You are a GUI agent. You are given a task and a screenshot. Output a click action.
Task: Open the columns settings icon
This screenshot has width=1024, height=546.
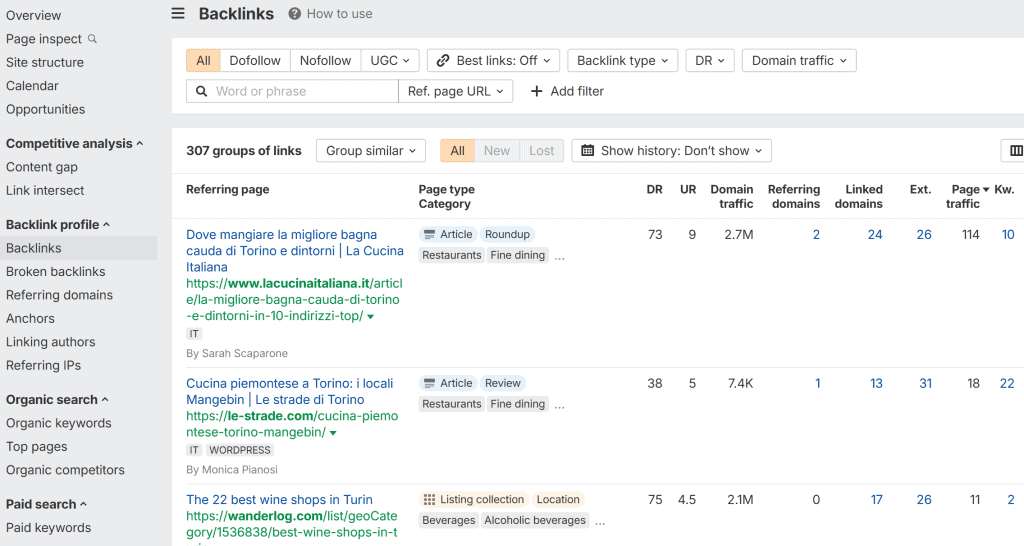[1016, 151]
